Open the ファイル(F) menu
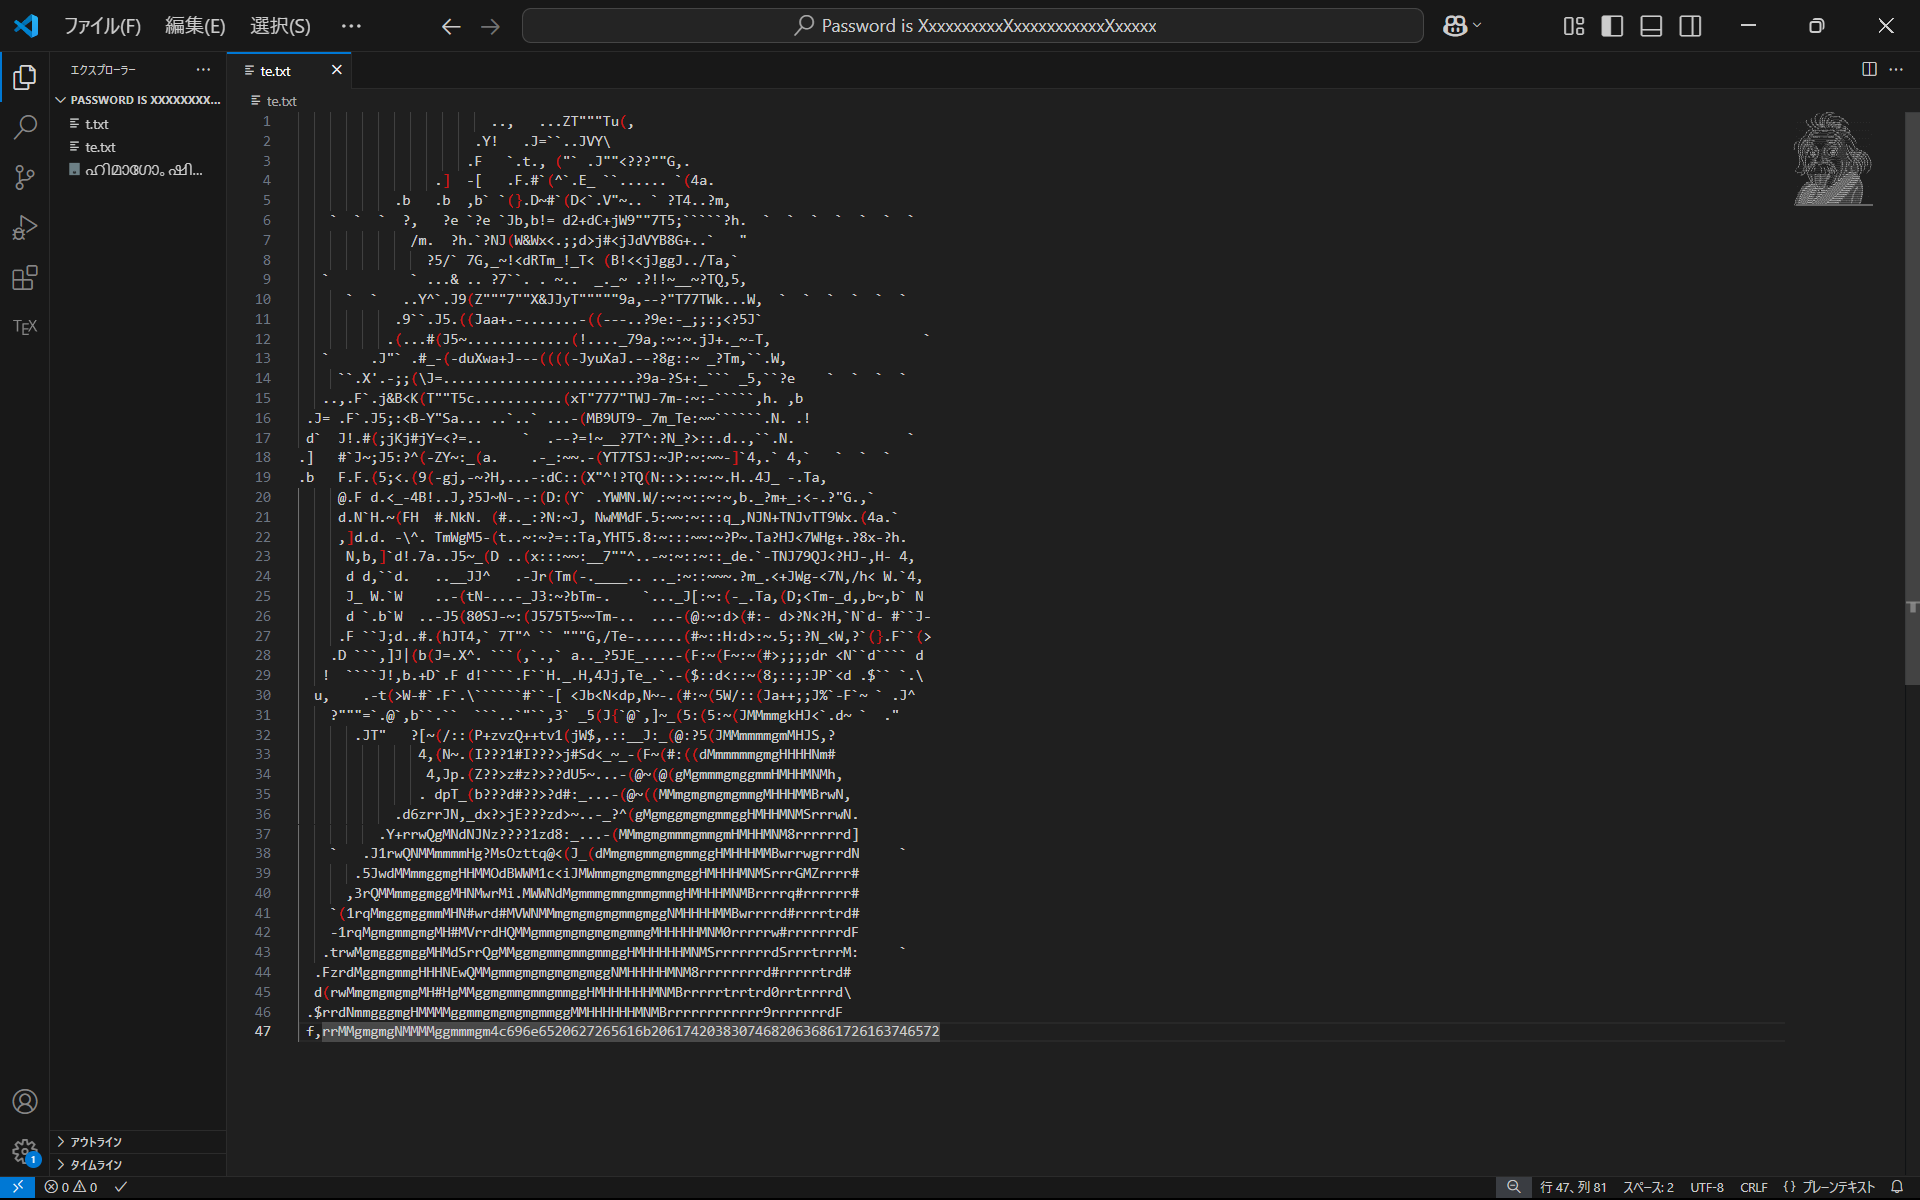Viewport: 1920px width, 1200px height. (103, 26)
